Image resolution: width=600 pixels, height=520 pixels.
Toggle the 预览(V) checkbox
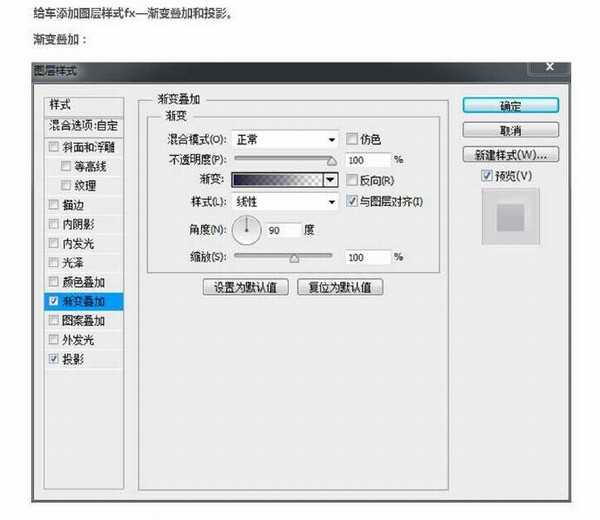coord(487,176)
